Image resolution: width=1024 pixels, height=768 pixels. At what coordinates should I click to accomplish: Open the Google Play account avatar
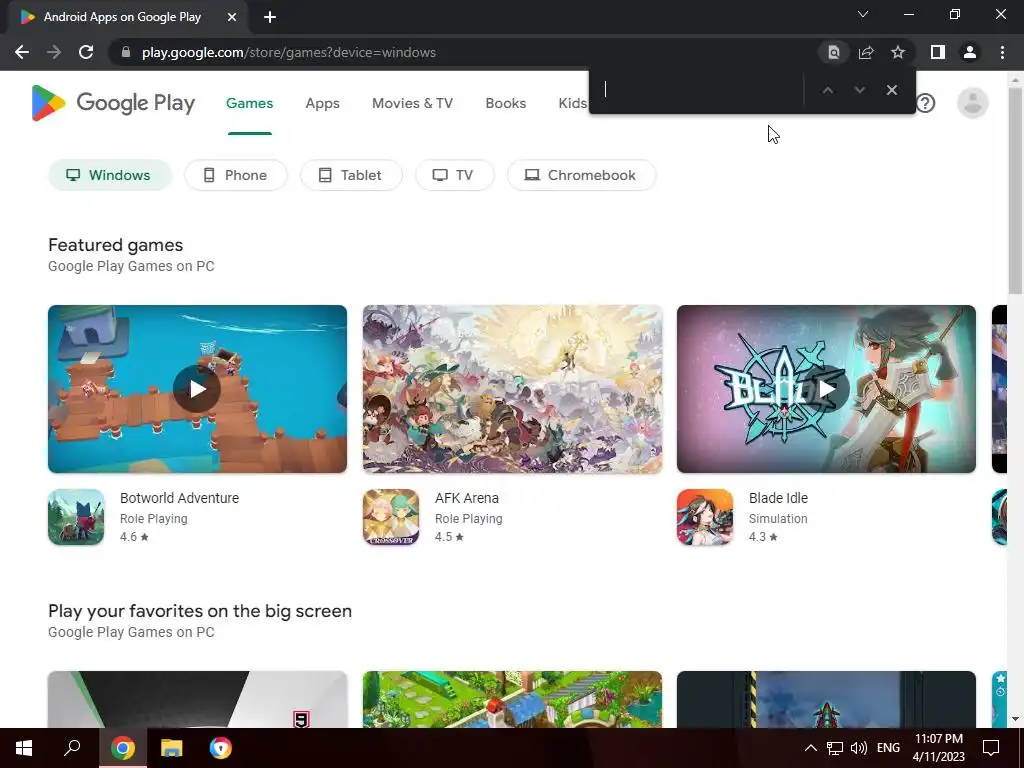tap(972, 103)
